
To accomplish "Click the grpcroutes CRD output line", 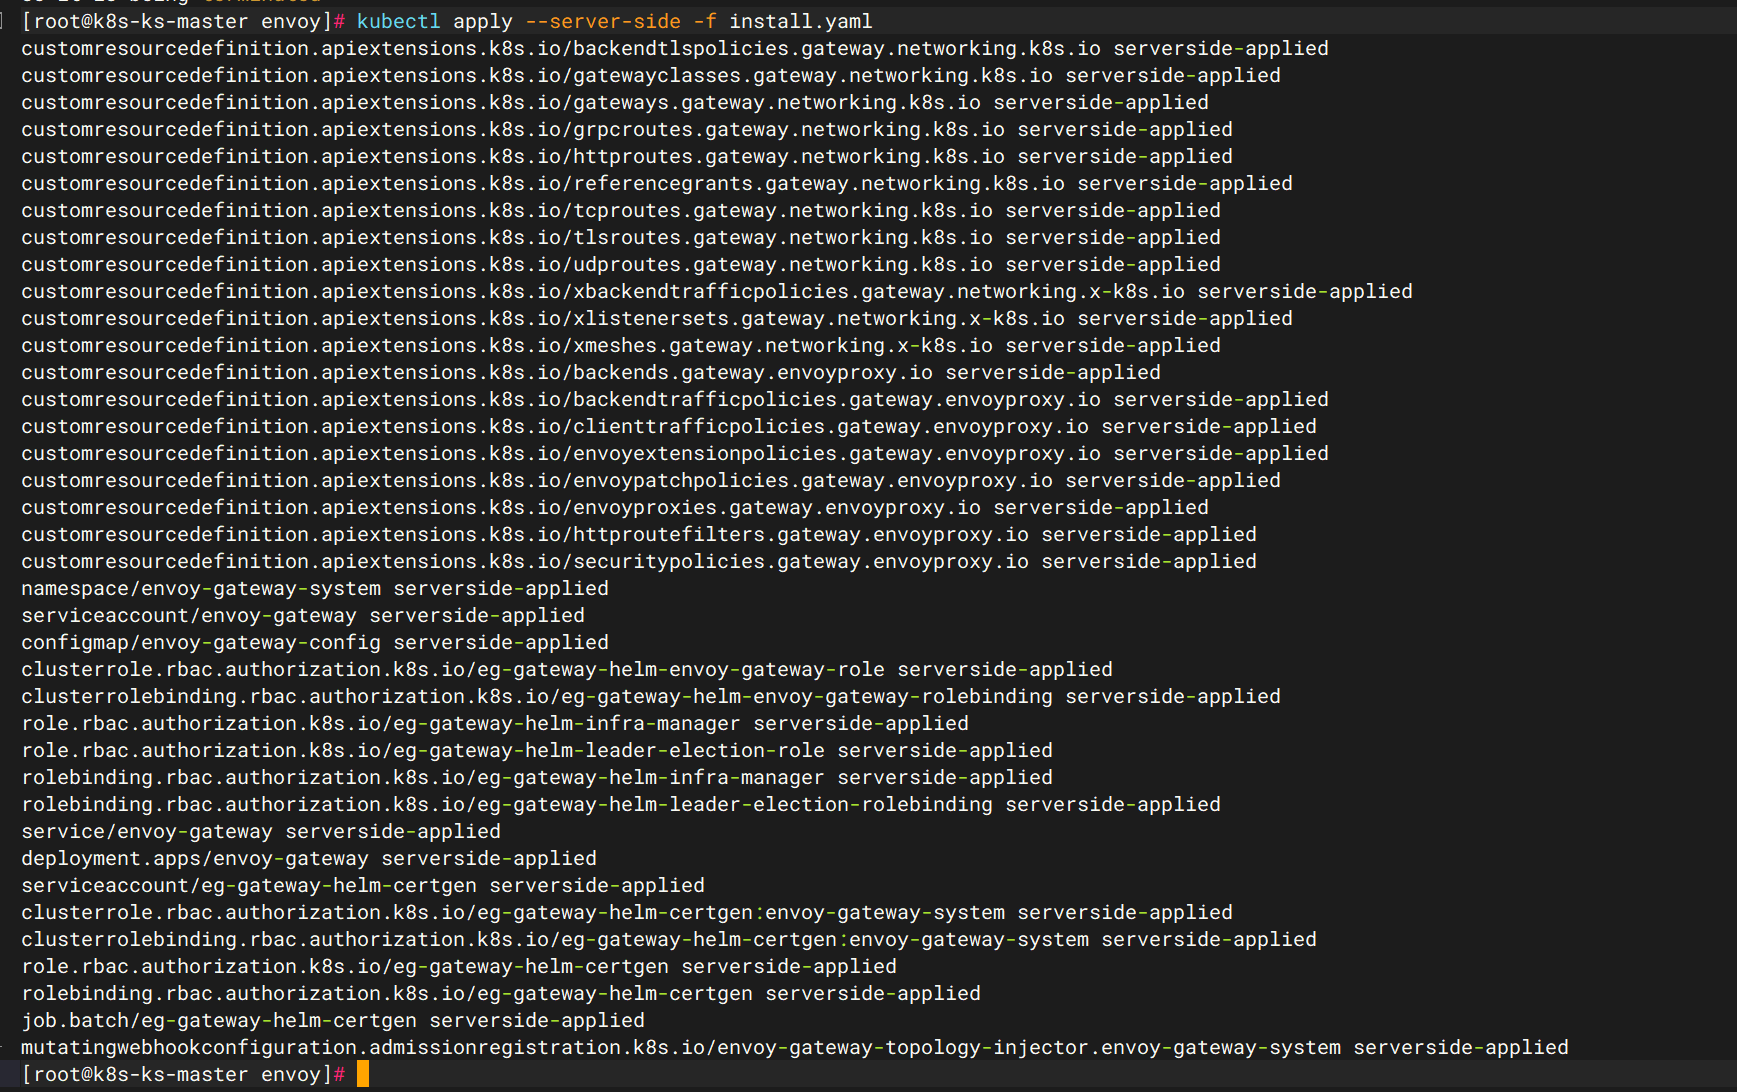I will click(x=627, y=129).
